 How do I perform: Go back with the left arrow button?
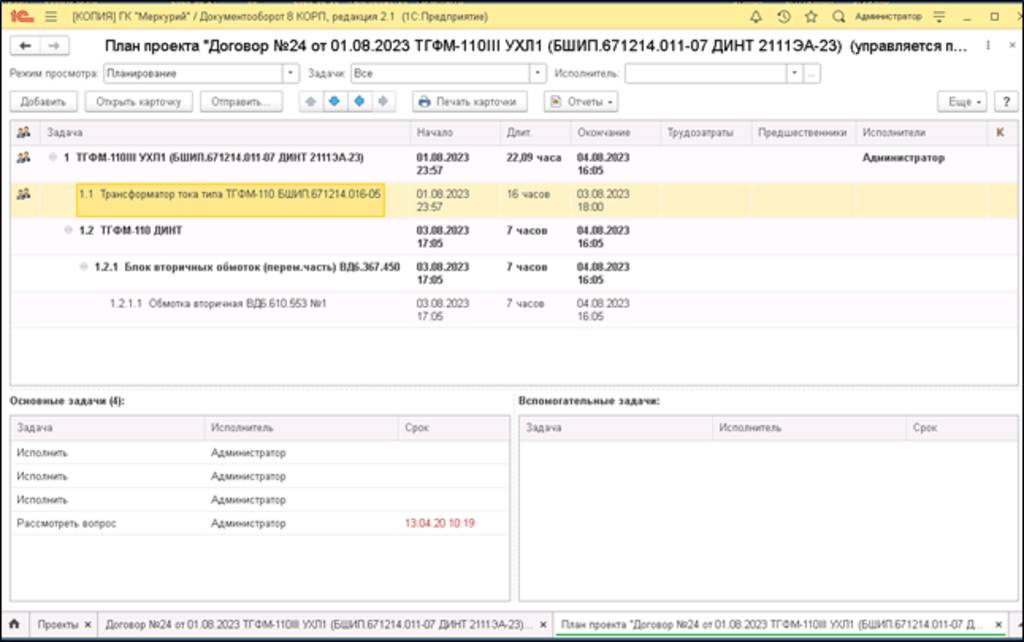coord(25,46)
